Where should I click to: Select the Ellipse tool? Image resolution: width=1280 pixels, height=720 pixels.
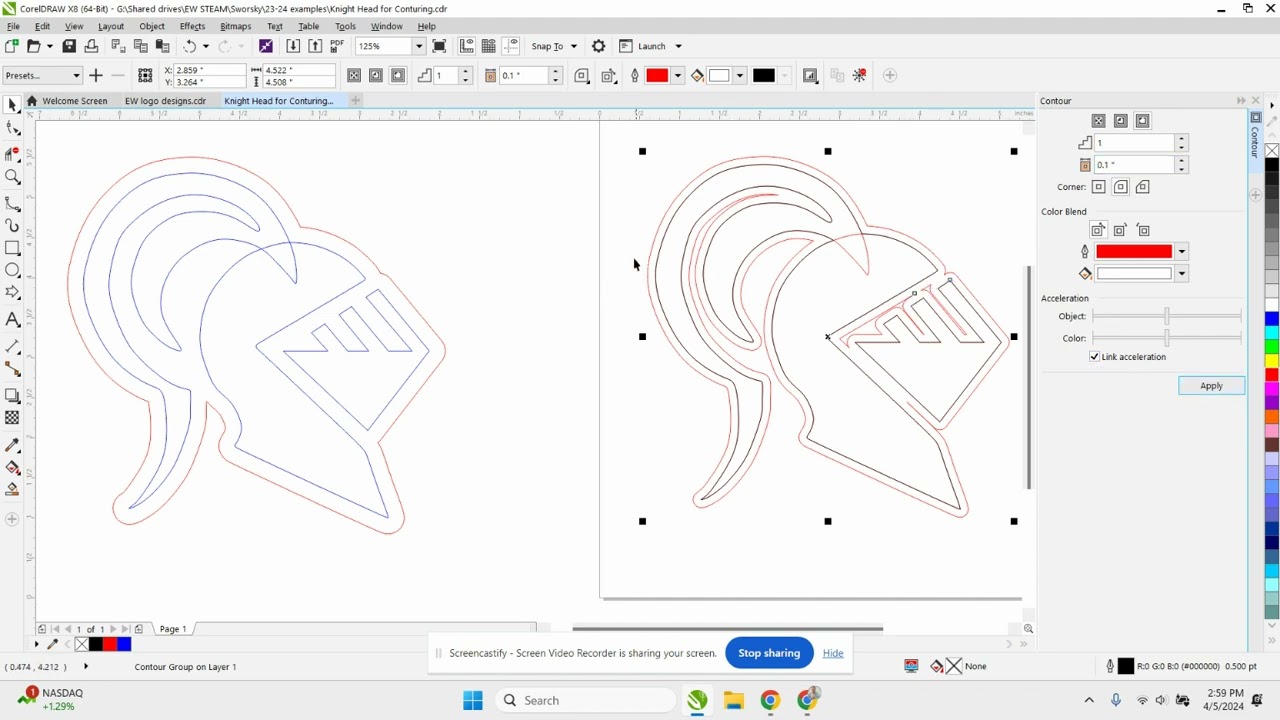12,270
